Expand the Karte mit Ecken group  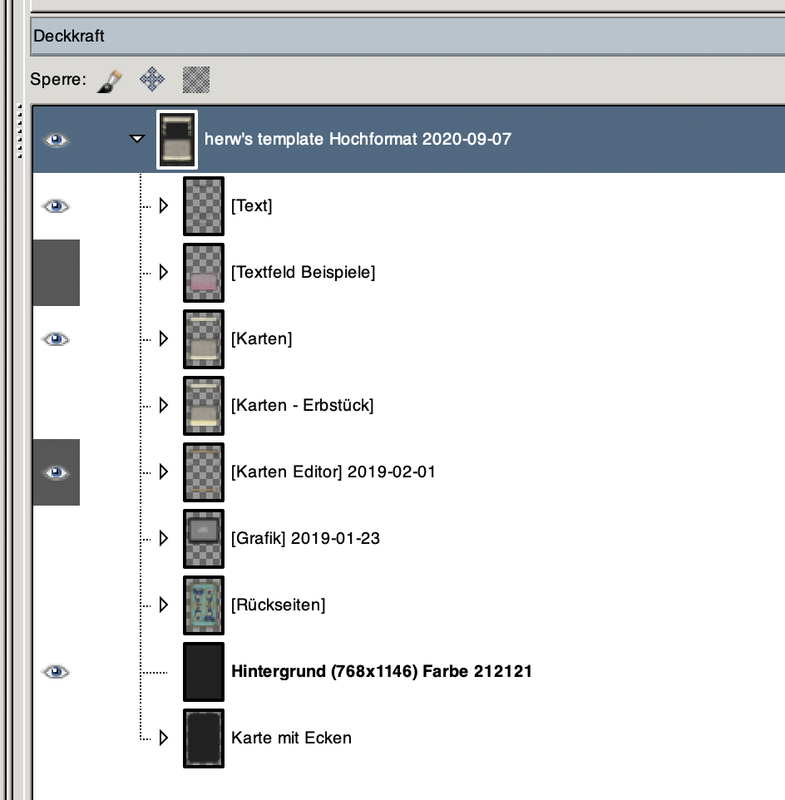point(163,738)
